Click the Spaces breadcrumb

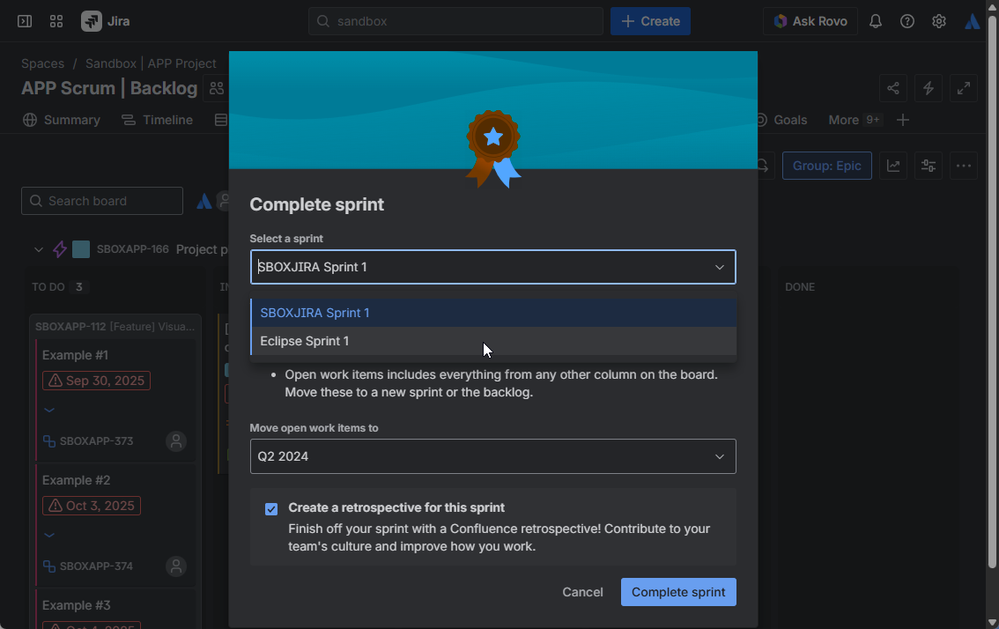click(x=43, y=64)
